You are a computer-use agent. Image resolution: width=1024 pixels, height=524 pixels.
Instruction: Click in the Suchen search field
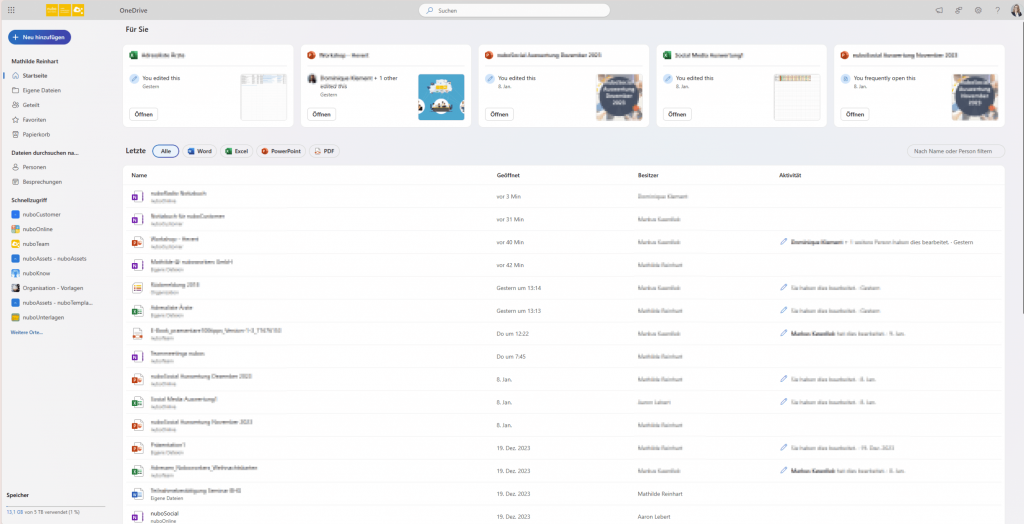click(514, 10)
